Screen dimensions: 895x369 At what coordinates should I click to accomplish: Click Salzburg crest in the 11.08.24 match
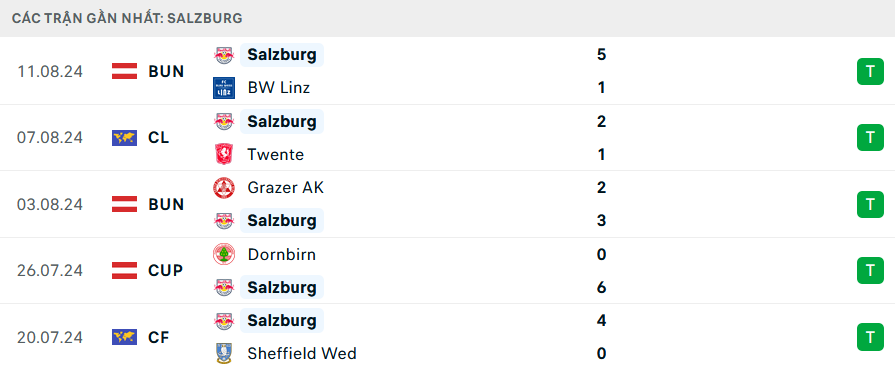224,55
